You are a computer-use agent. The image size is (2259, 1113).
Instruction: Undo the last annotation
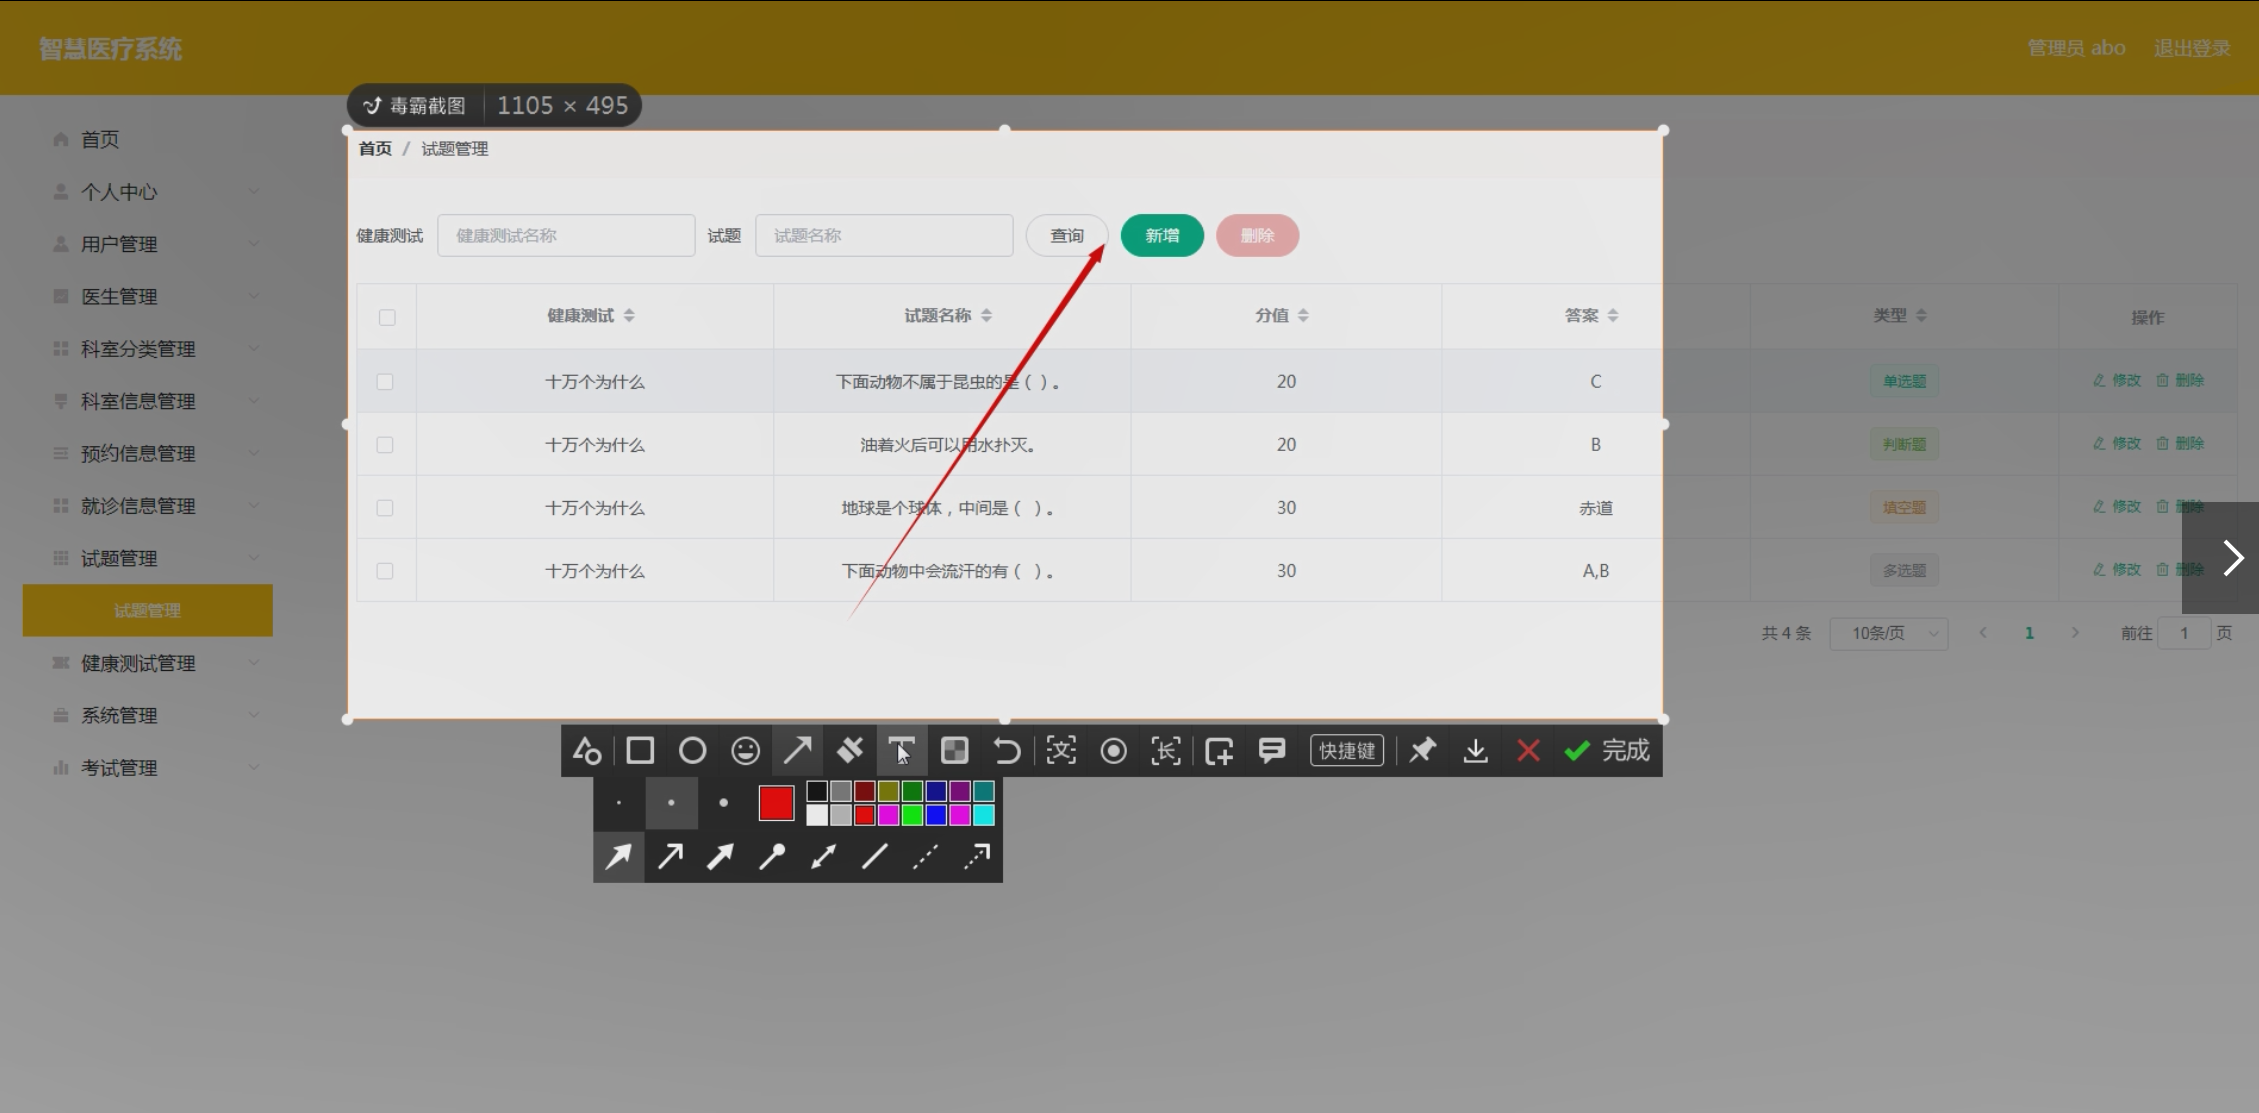tap(1007, 751)
